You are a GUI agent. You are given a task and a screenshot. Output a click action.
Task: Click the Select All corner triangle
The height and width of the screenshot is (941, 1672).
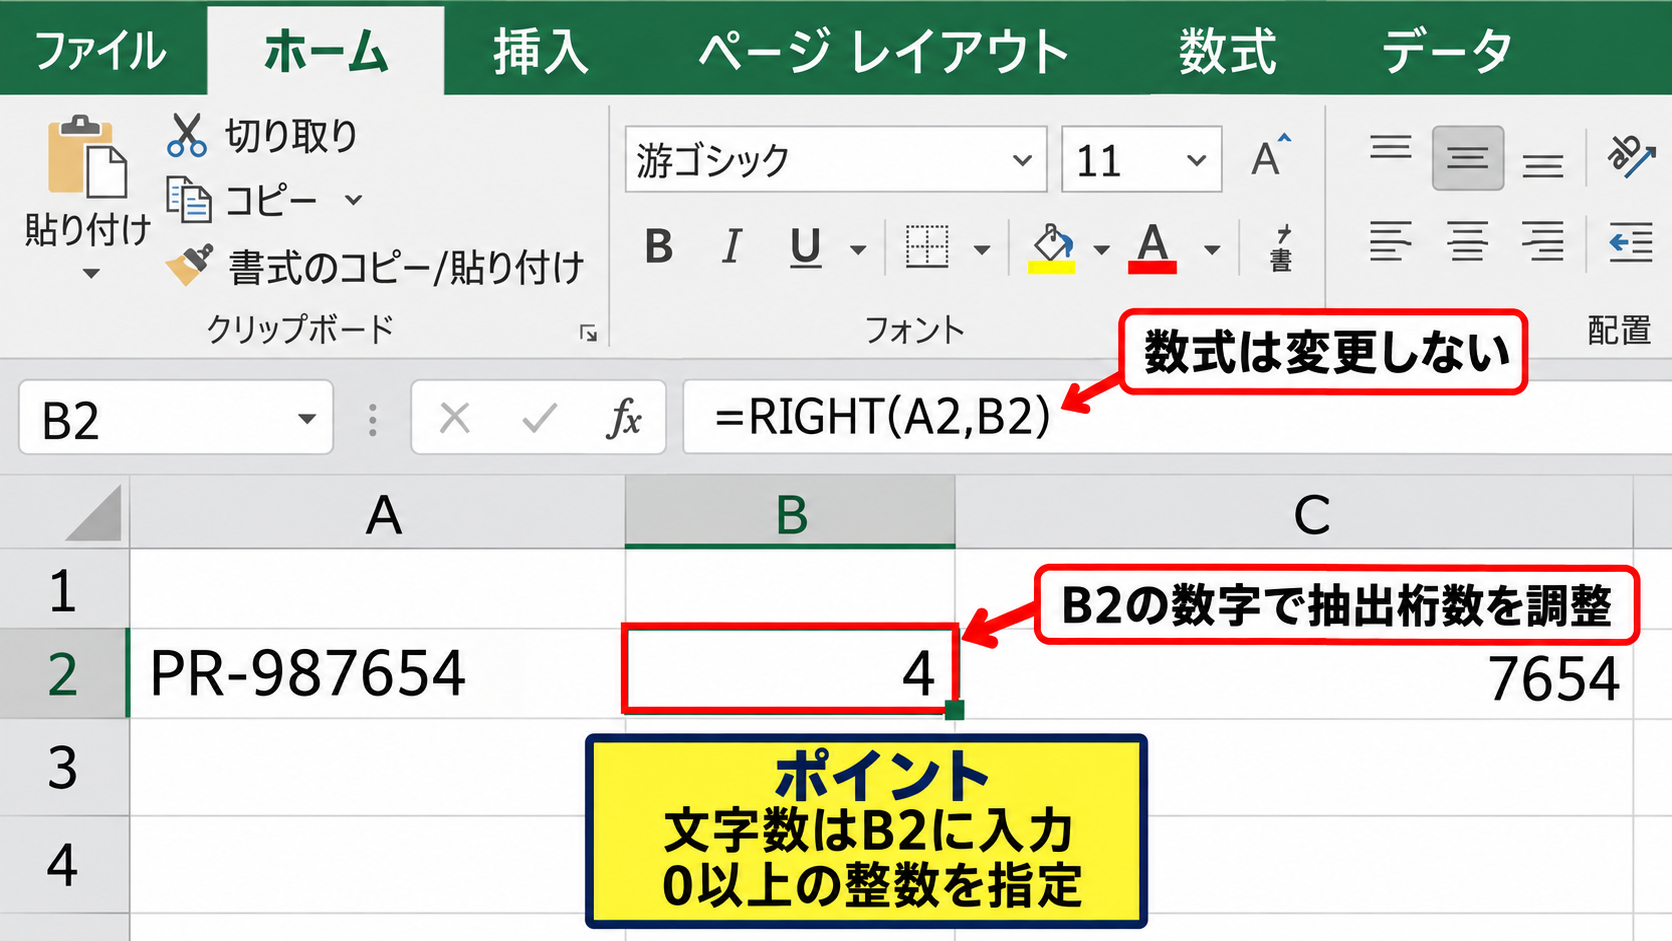93,513
